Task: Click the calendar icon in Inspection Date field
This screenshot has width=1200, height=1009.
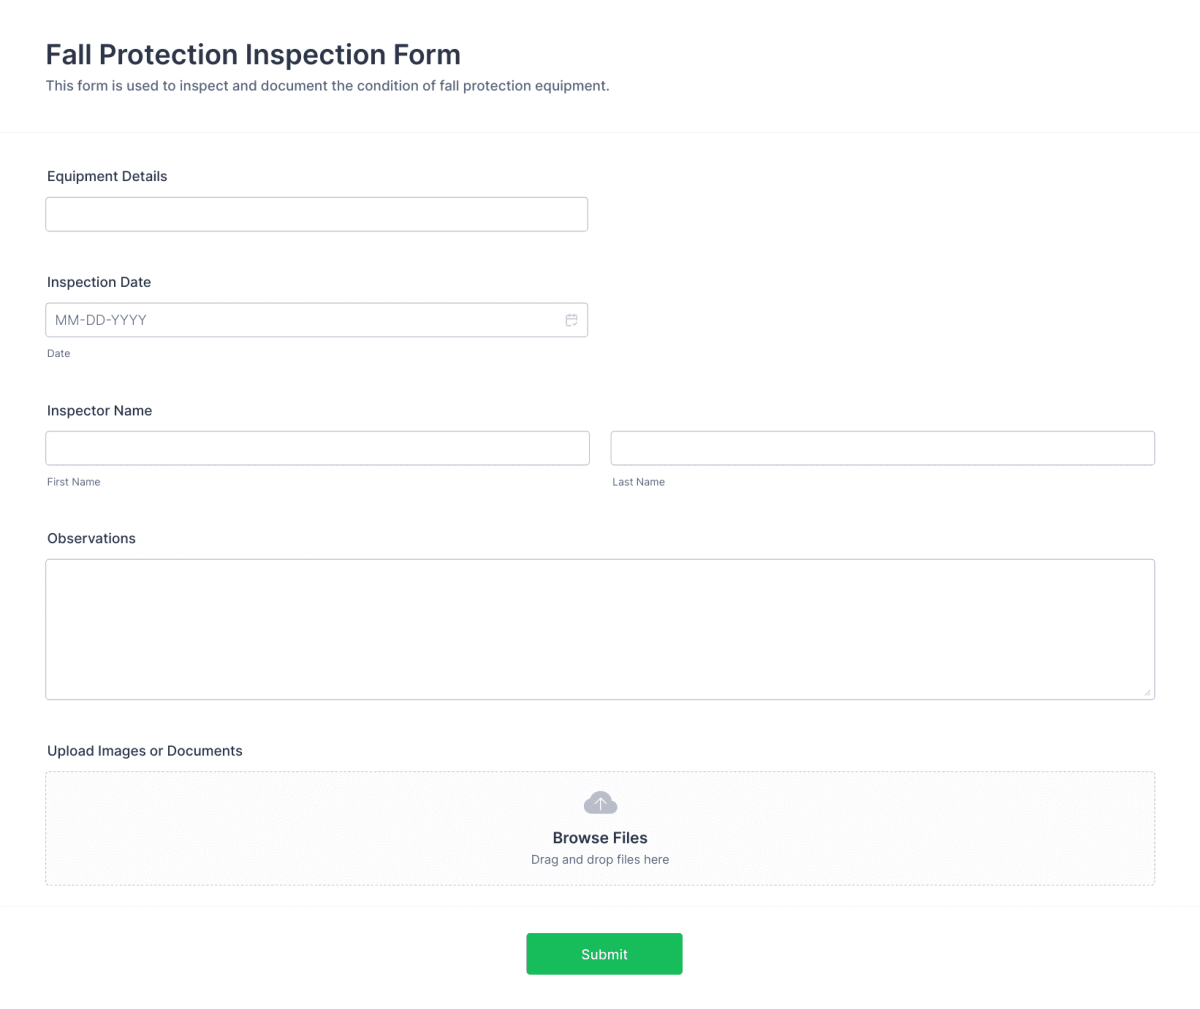Action: pyautogui.click(x=571, y=320)
